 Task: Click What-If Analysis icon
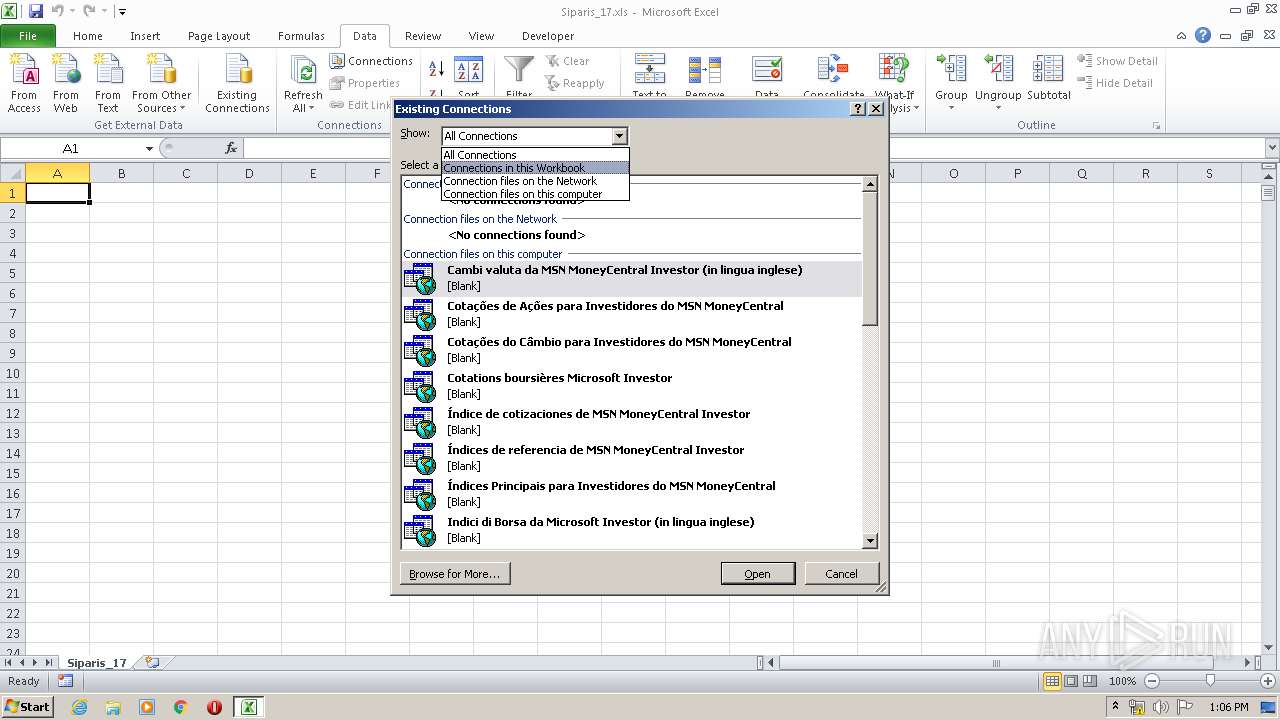(x=894, y=70)
